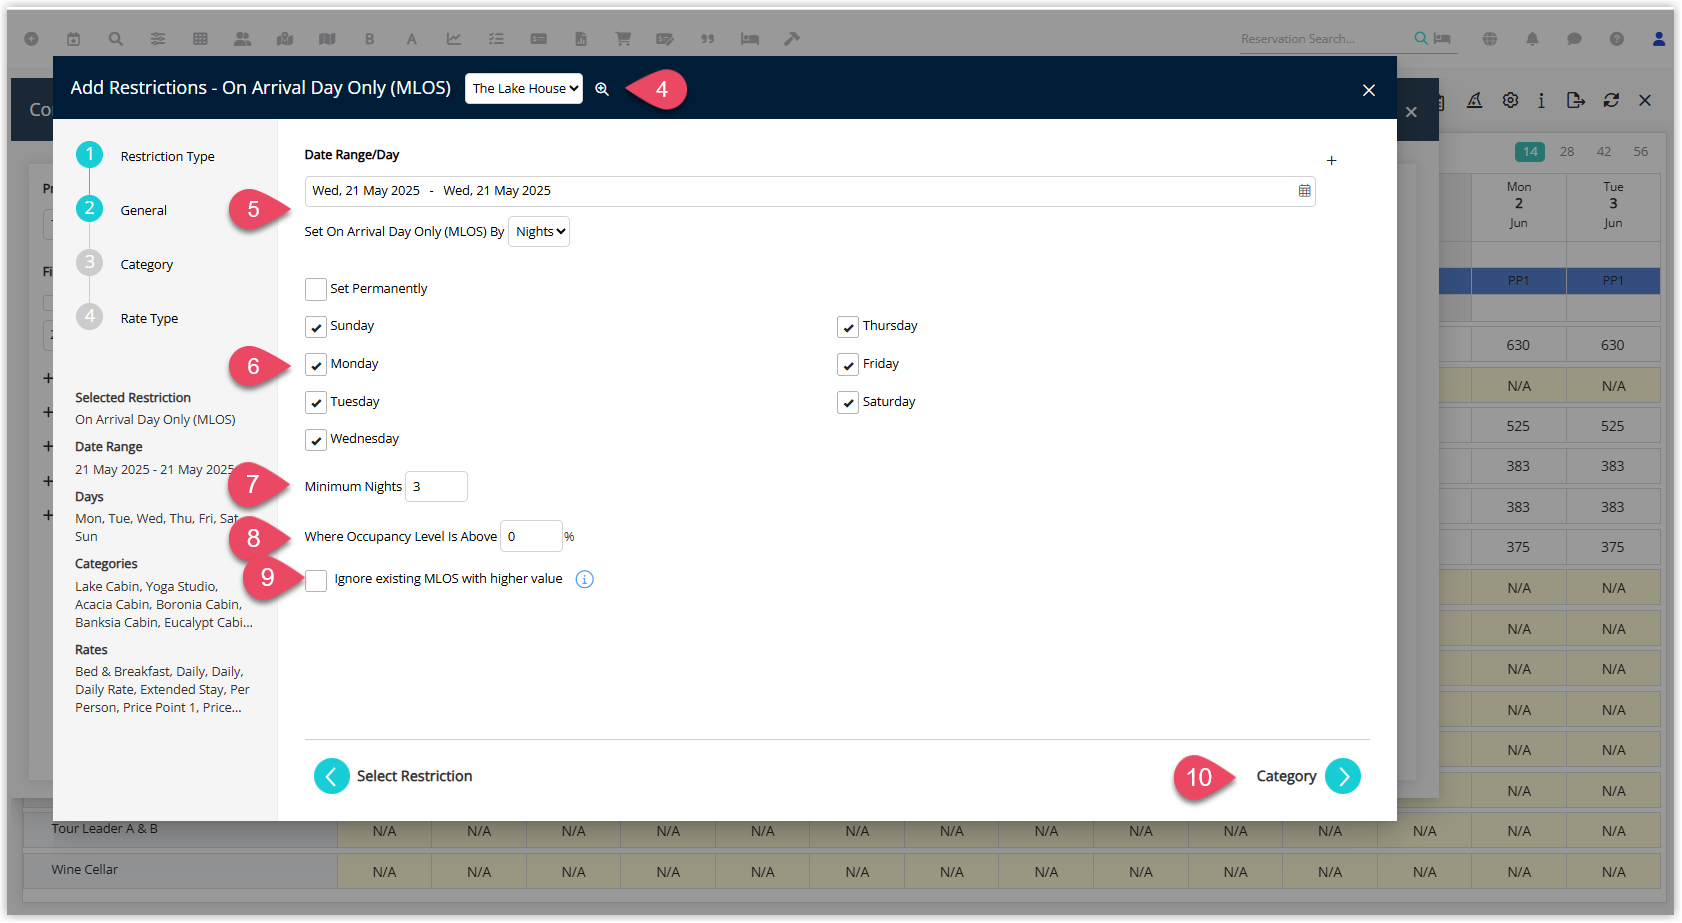The height and width of the screenshot is (923, 1682).
Task: Click info icon next to Ignore existing MLOS
Action: coord(585,579)
